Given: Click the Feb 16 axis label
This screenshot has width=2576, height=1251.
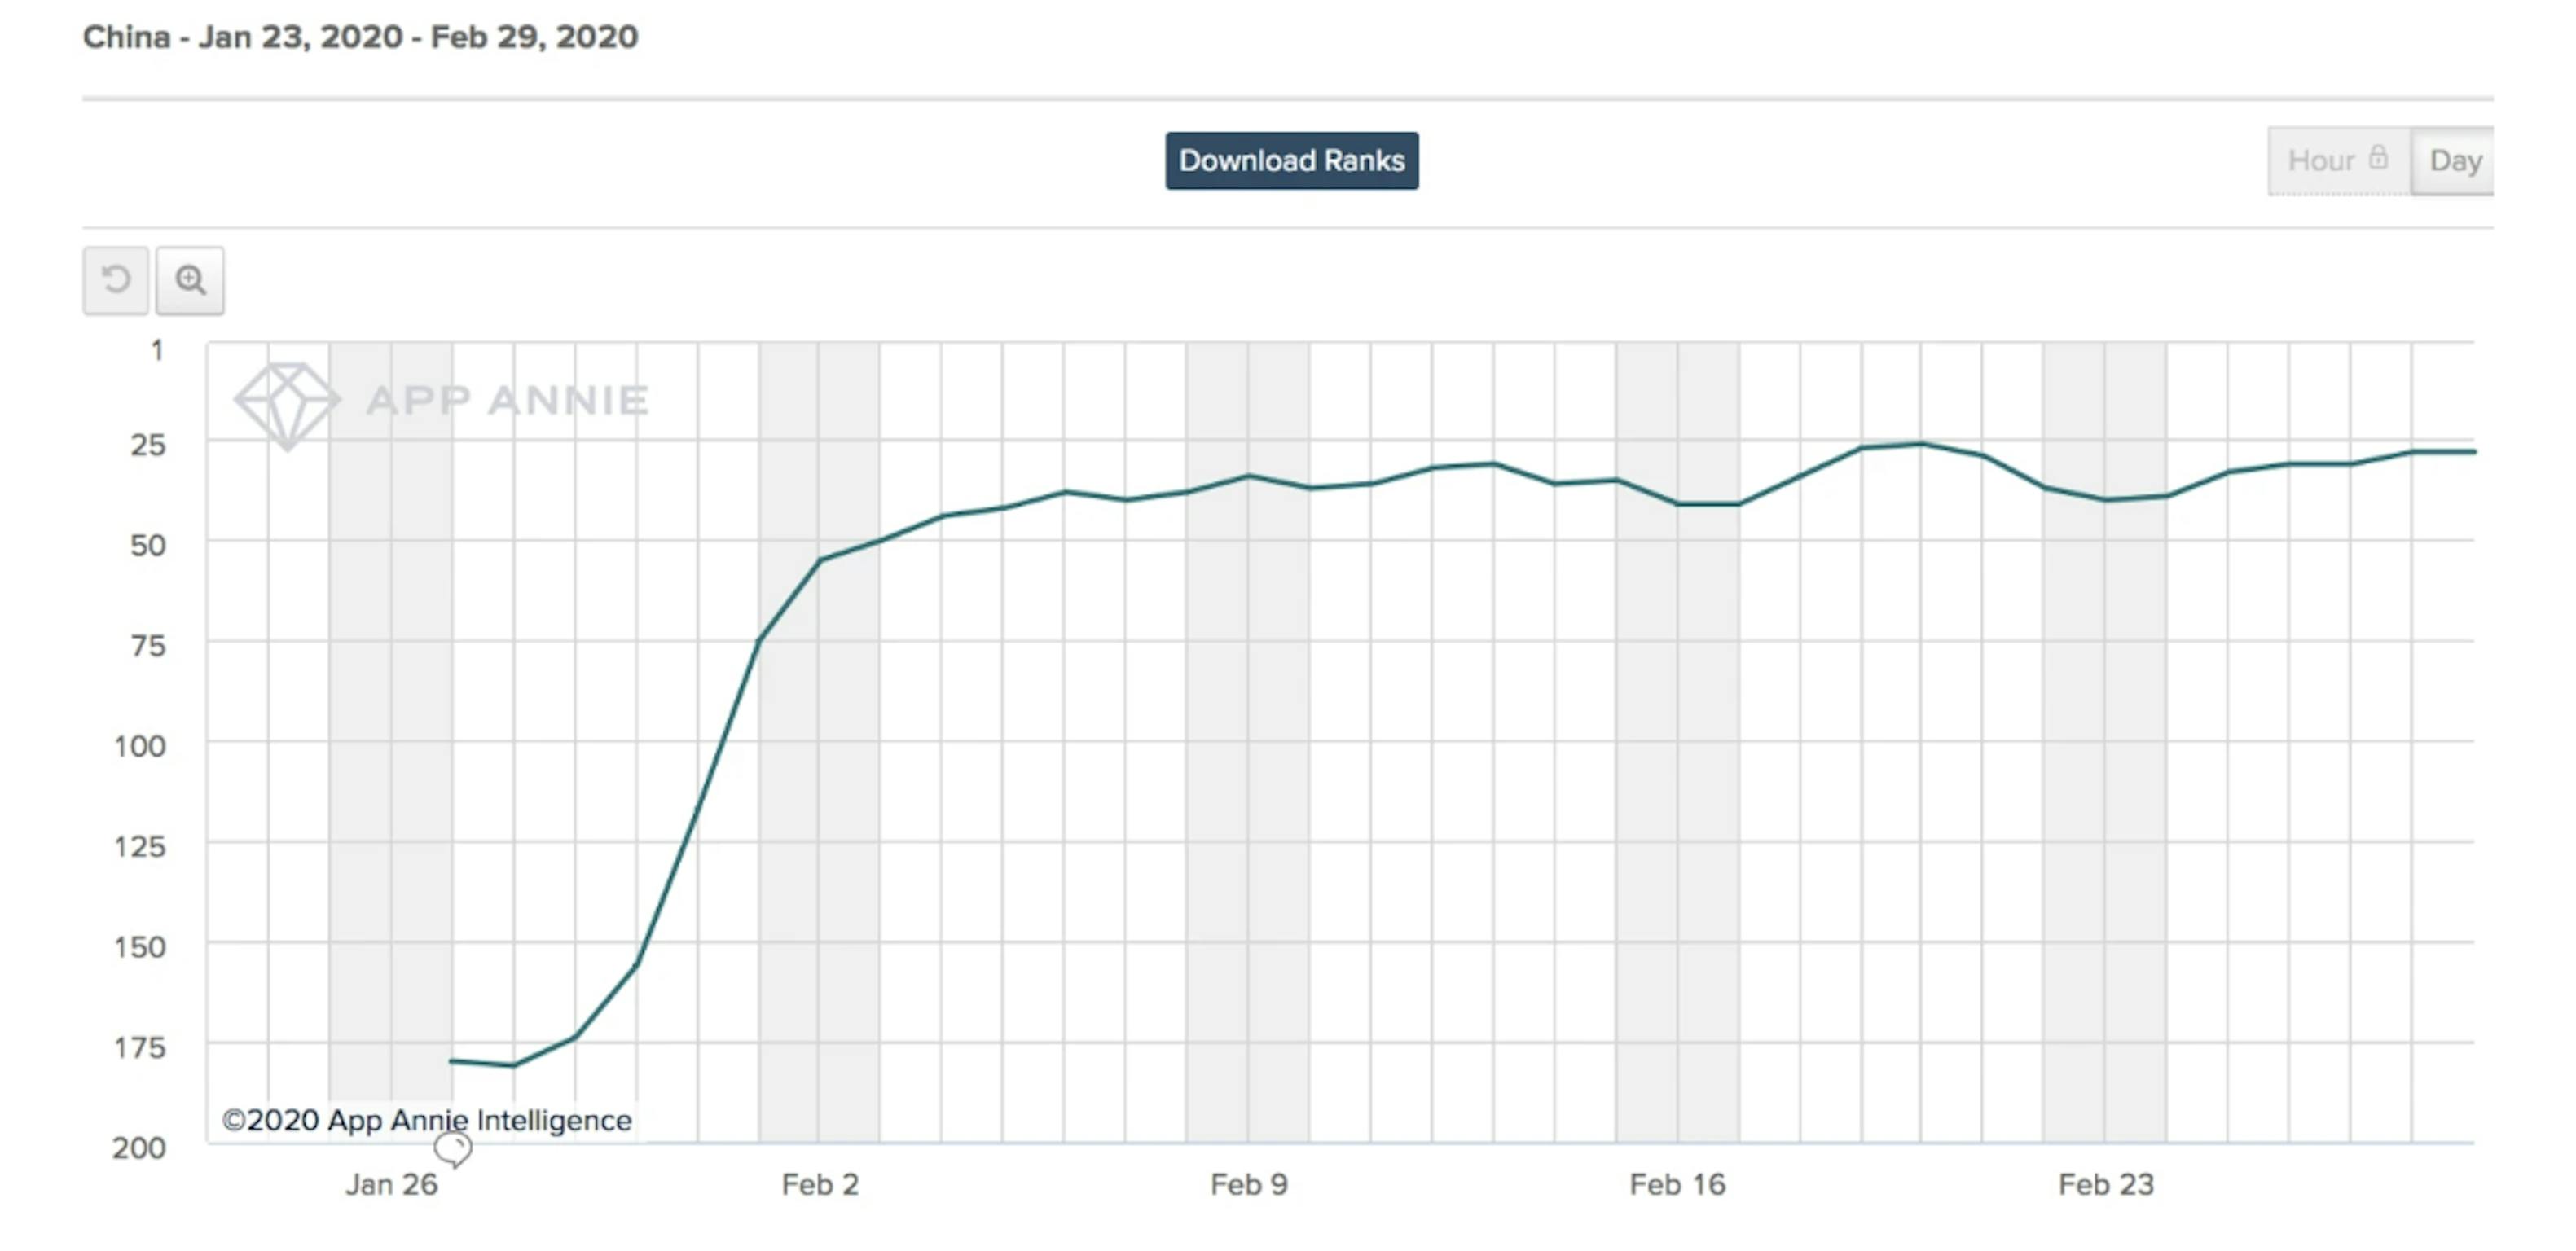Looking at the screenshot, I should 1677,1185.
